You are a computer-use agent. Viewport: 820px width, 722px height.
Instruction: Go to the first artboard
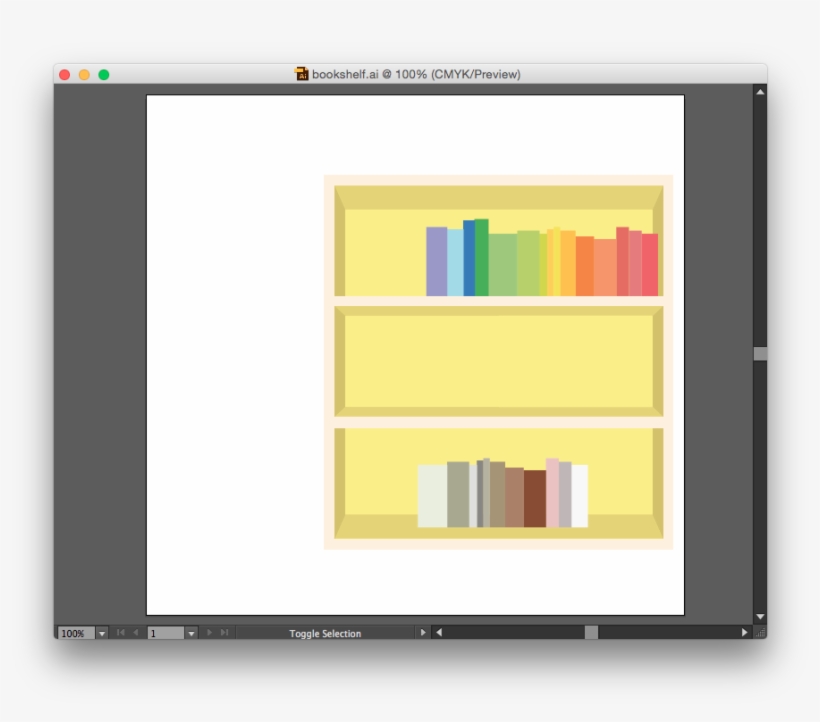tap(121, 633)
